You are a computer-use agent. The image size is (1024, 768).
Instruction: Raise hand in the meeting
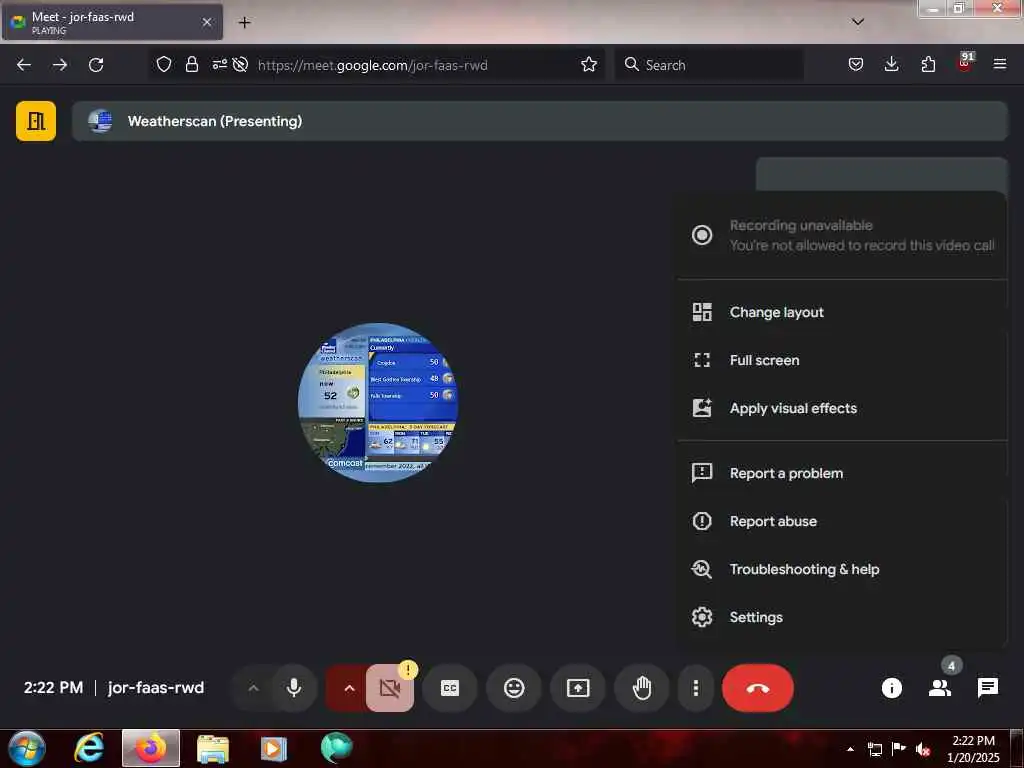pyautogui.click(x=642, y=688)
